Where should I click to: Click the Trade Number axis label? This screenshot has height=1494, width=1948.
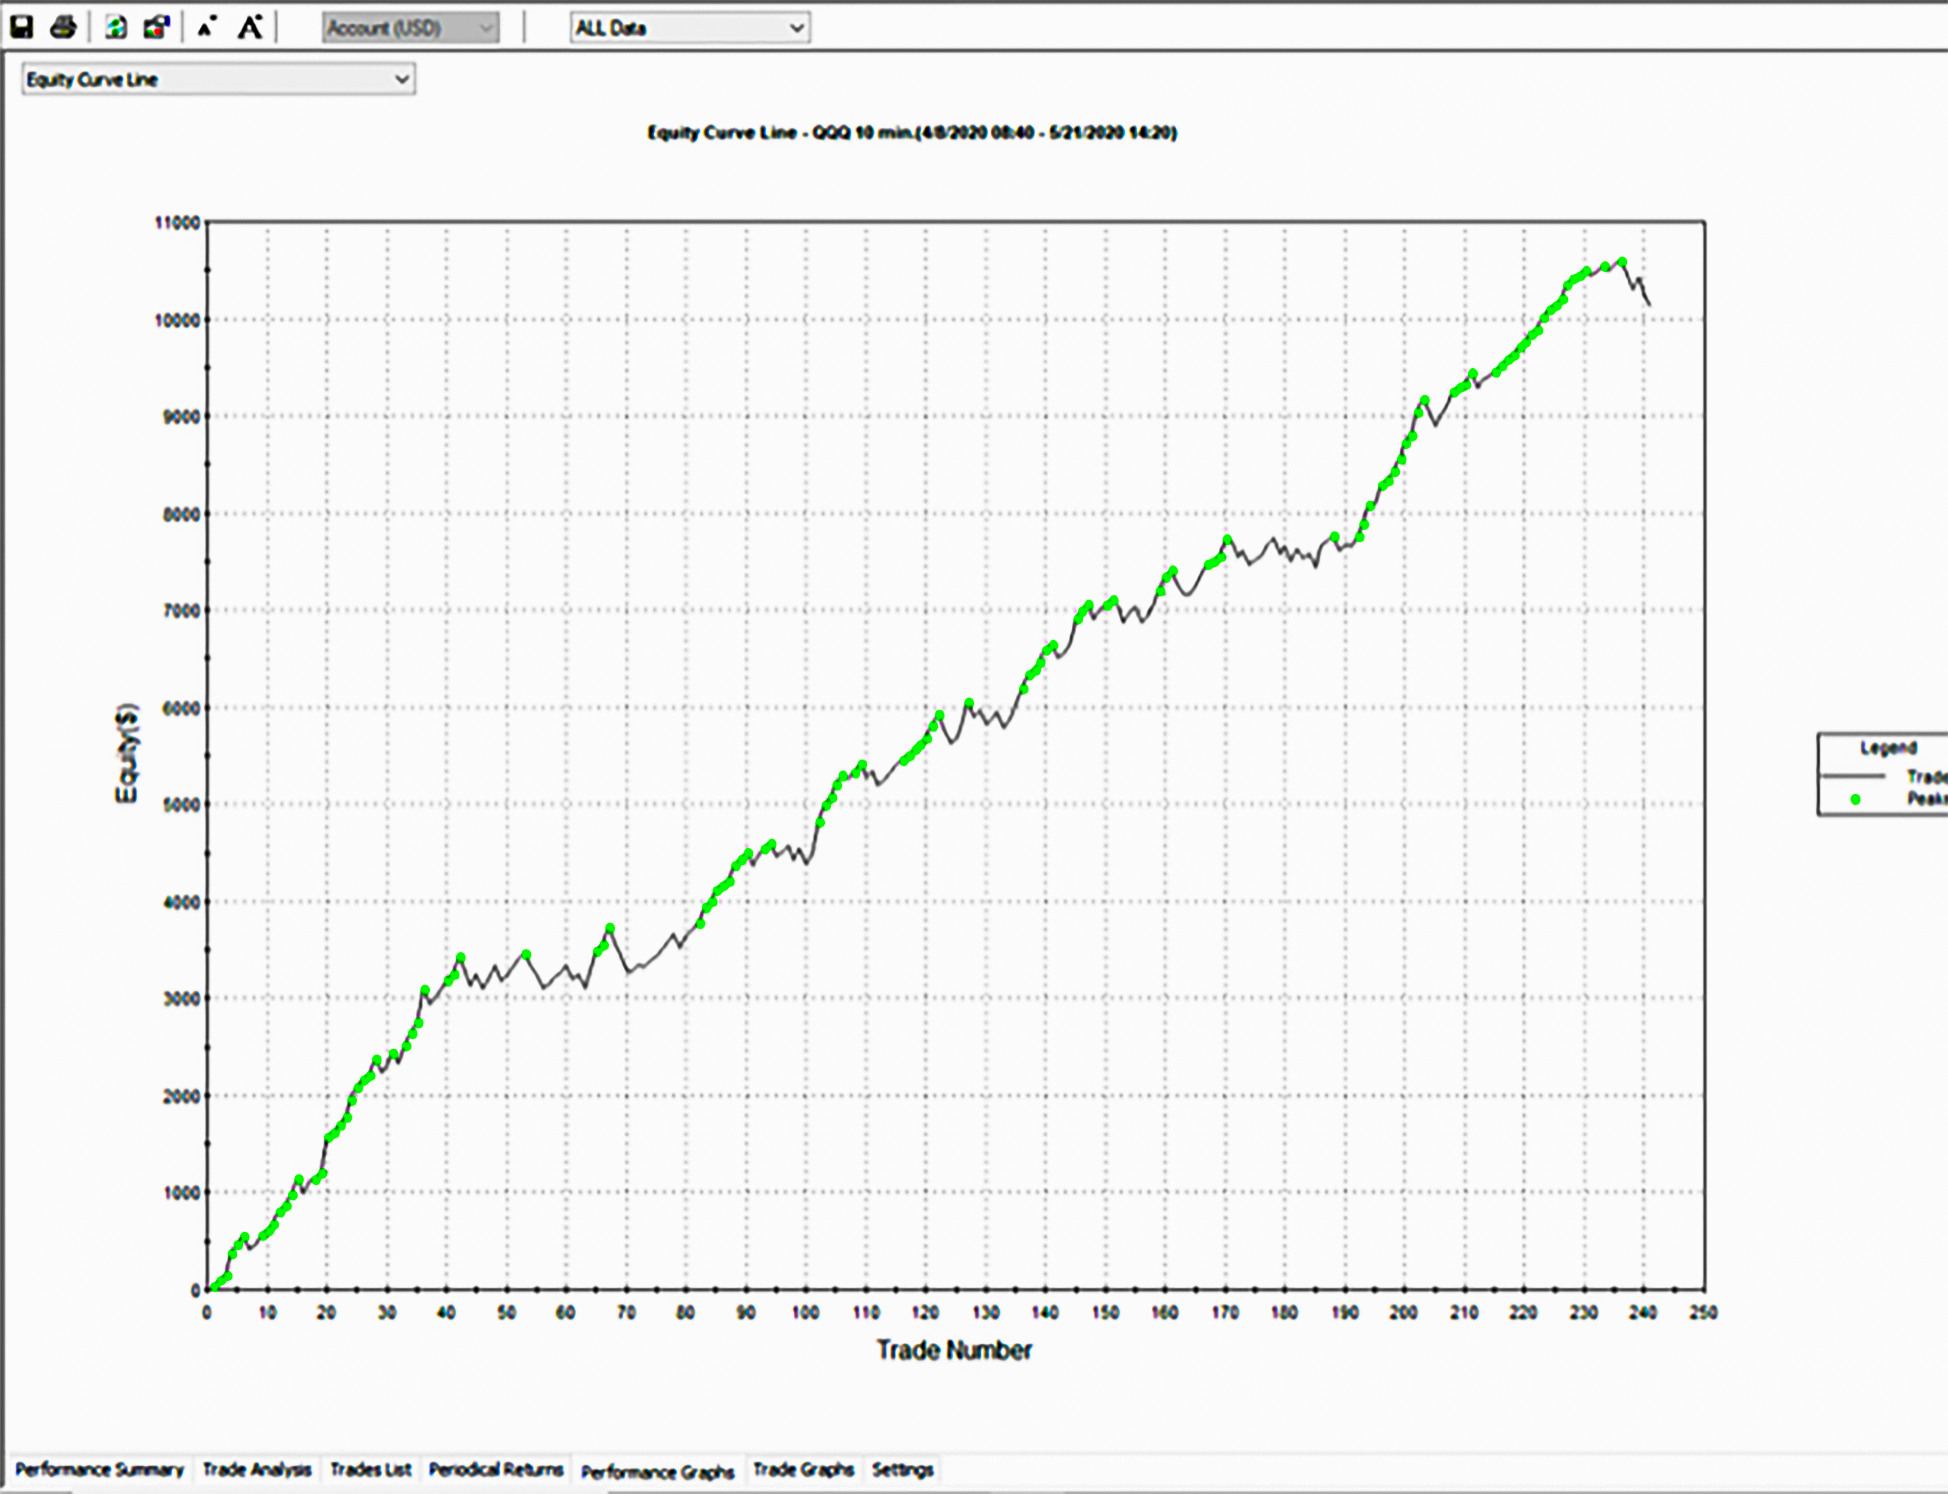[x=954, y=1350]
